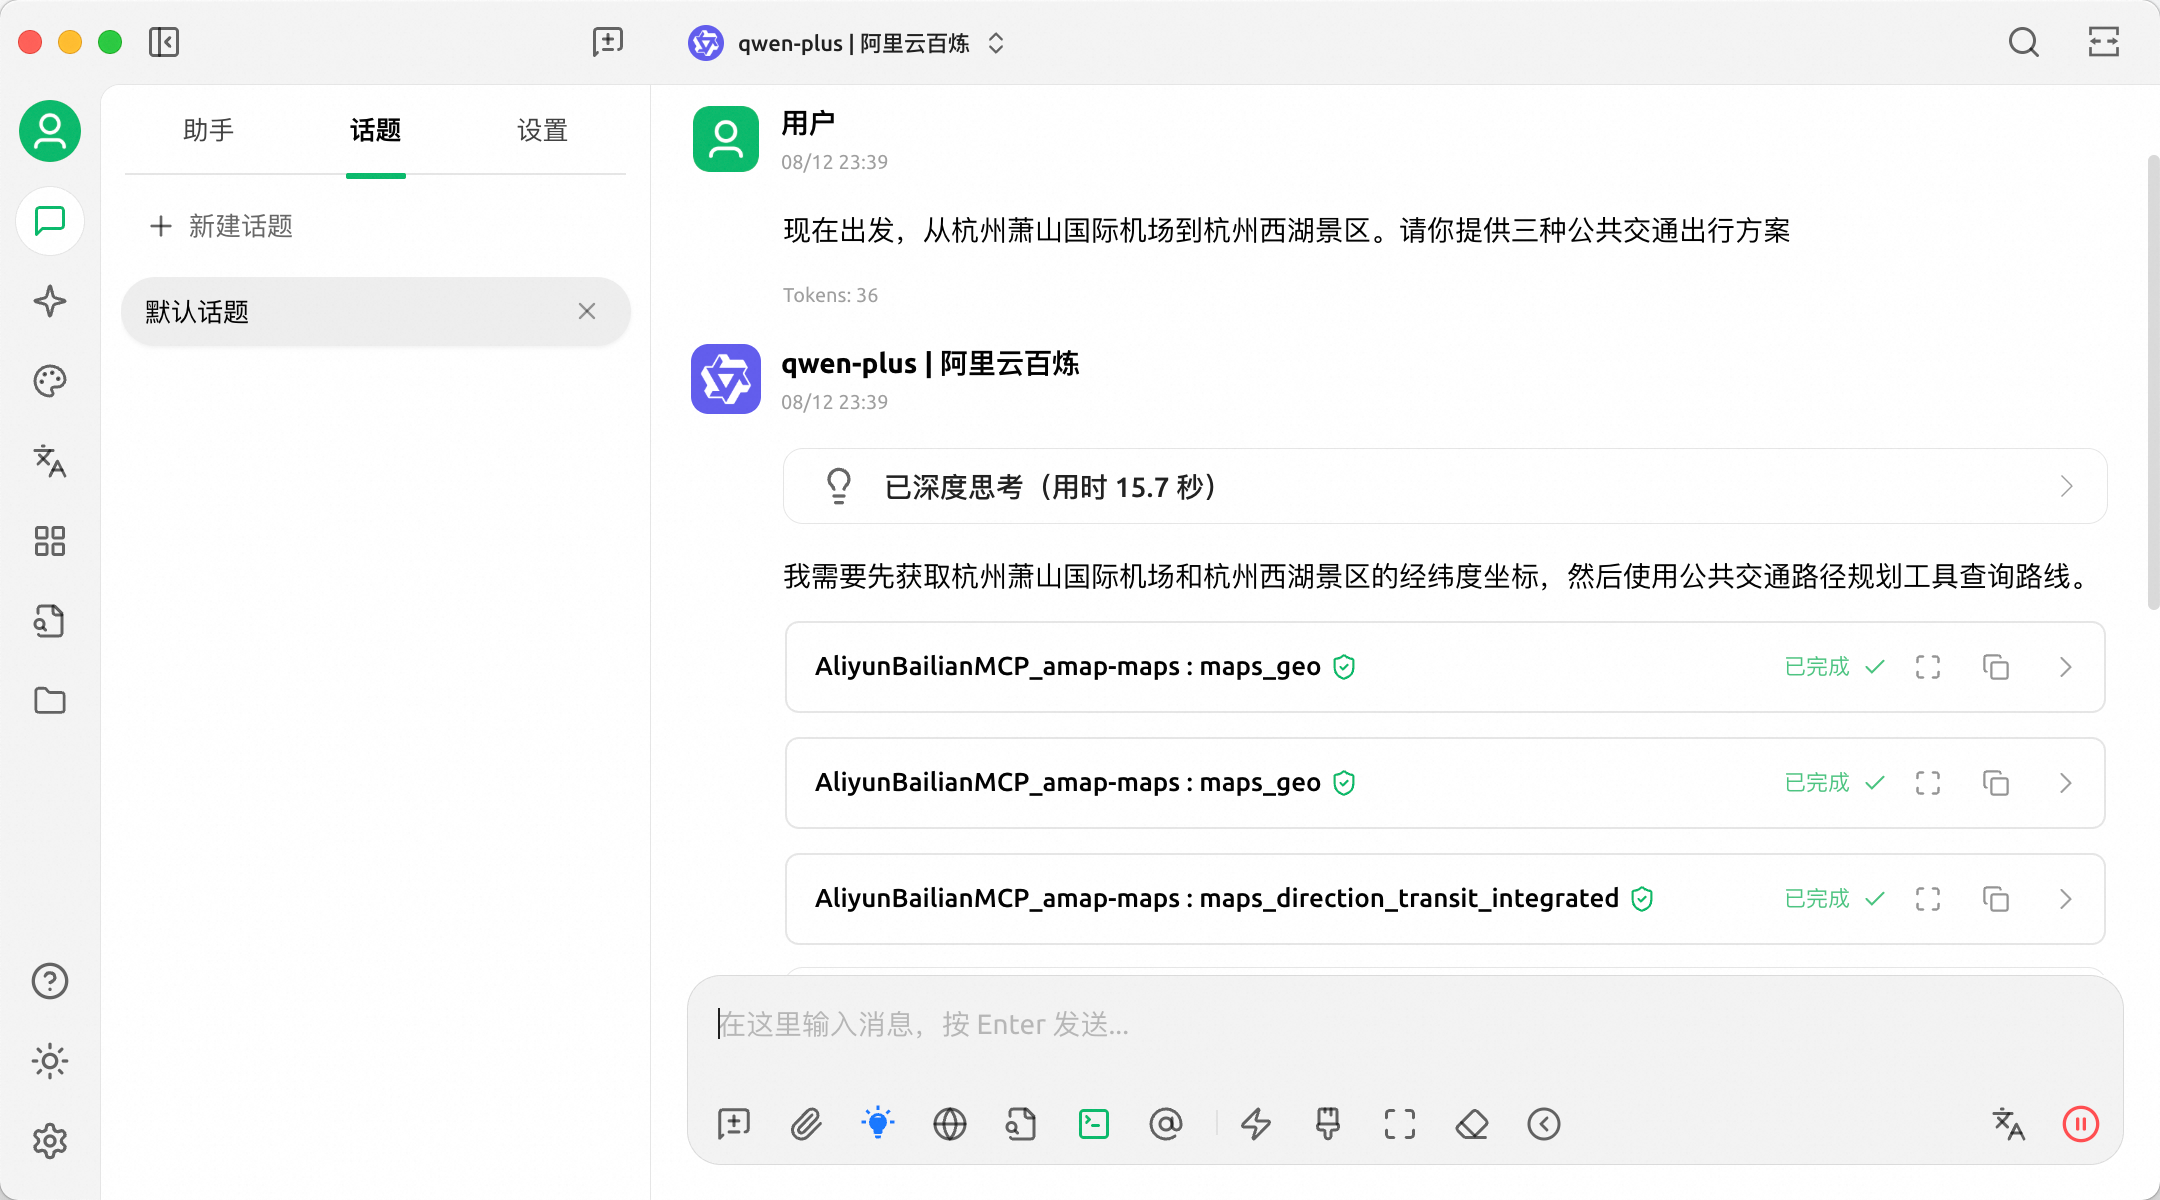The height and width of the screenshot is (1200, 2160).
Task: Click first maps_geo 已完成 status
Action: pos(1835,667)
